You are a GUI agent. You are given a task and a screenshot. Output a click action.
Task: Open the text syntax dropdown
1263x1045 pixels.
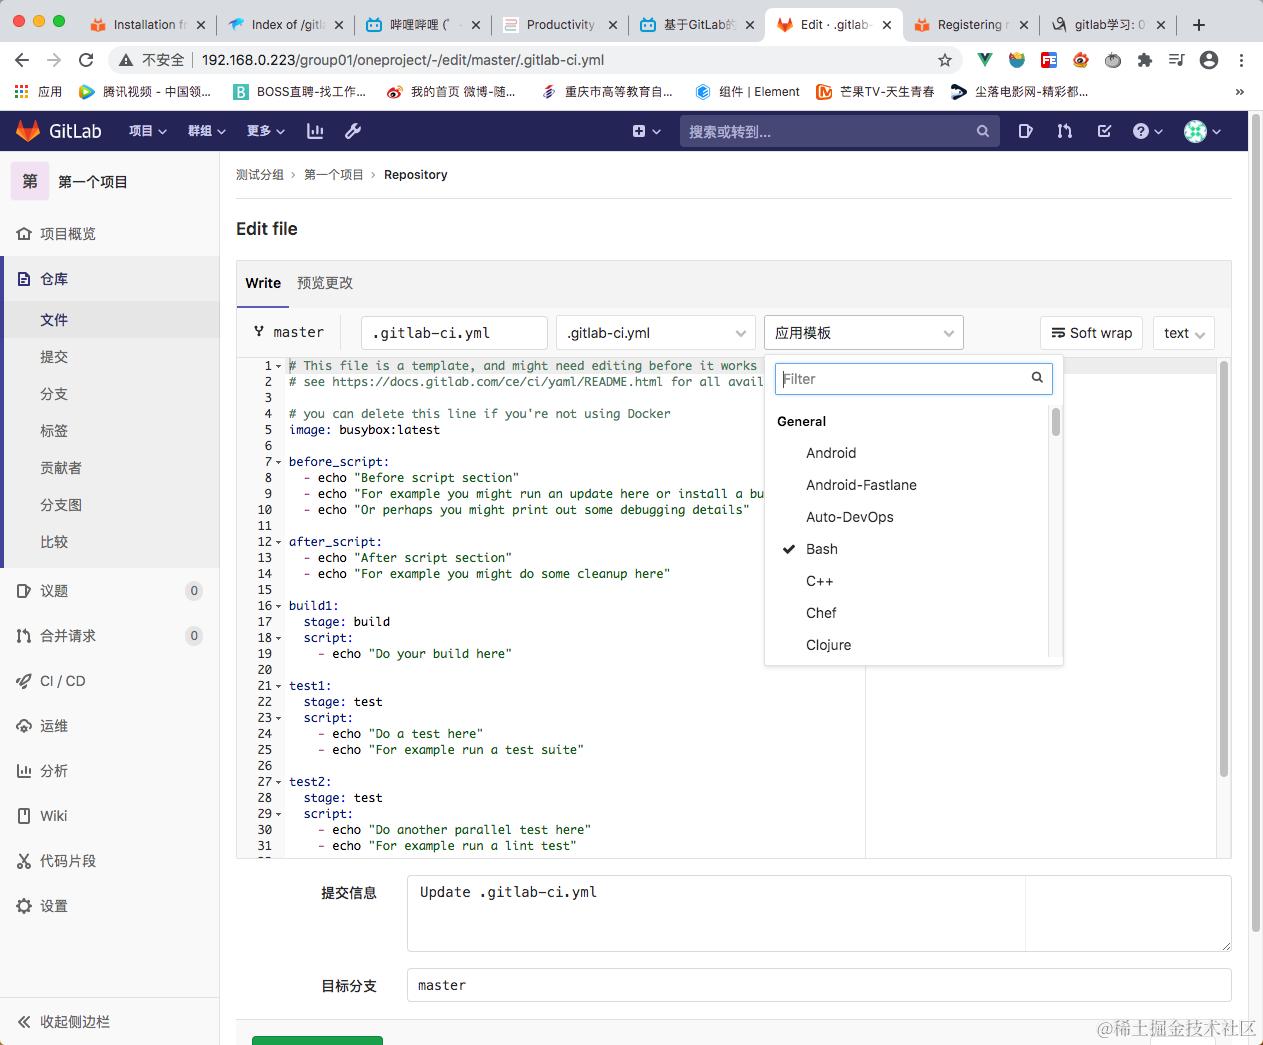click(x=1184, y=333)
